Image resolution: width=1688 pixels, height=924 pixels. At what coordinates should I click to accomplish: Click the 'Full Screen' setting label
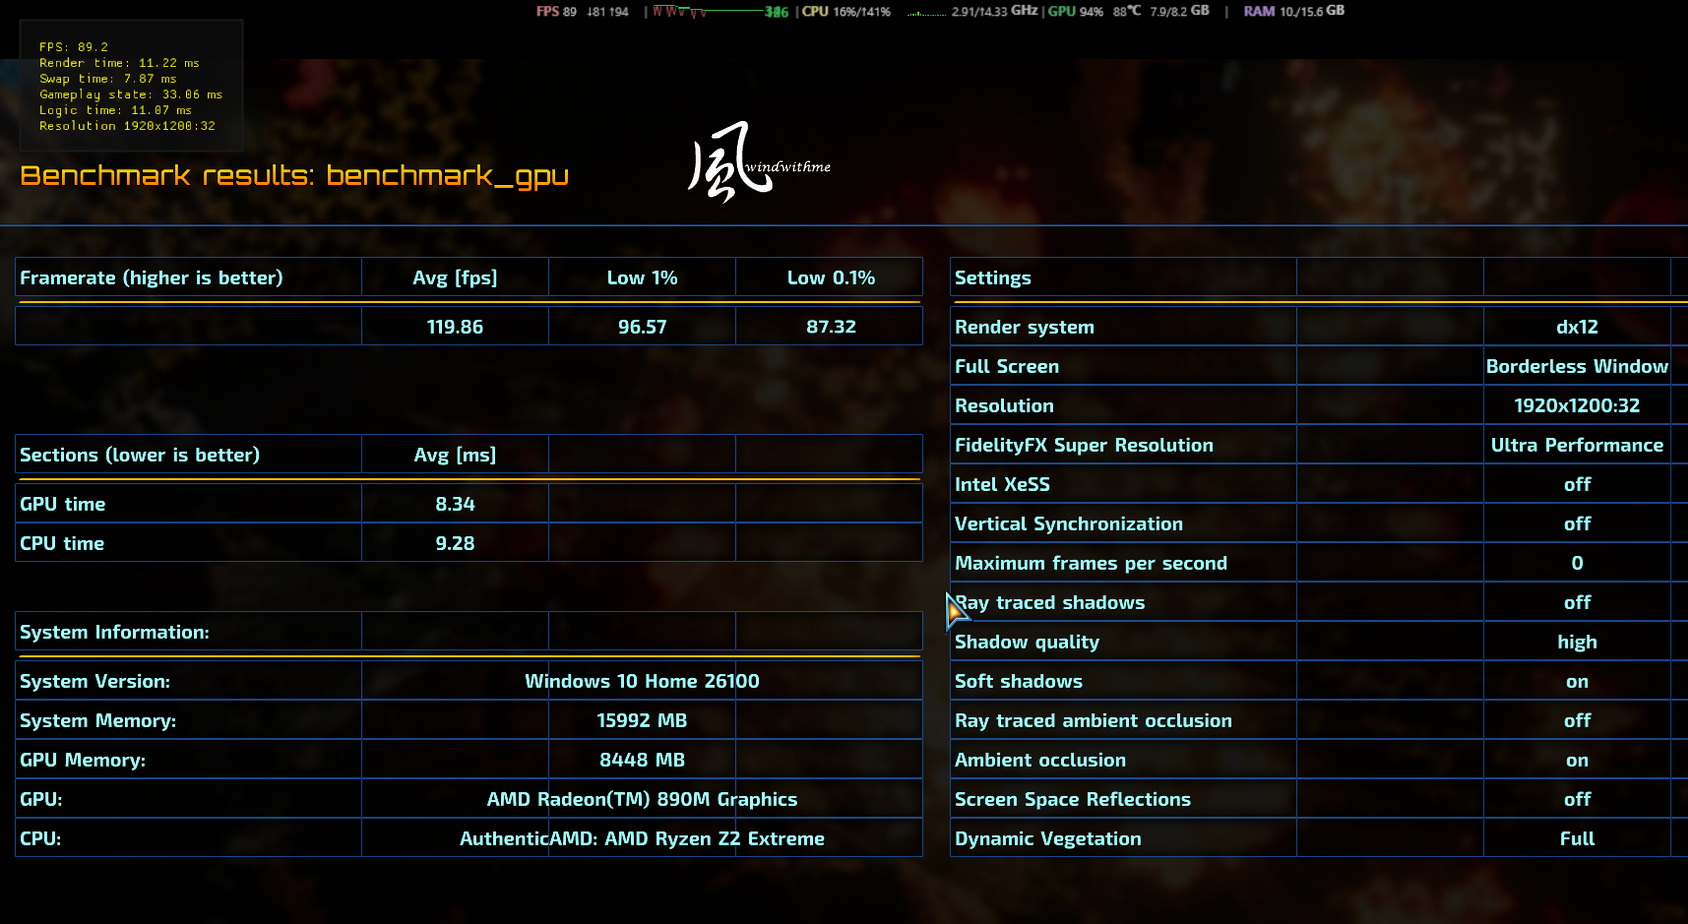coord(1007,366)
